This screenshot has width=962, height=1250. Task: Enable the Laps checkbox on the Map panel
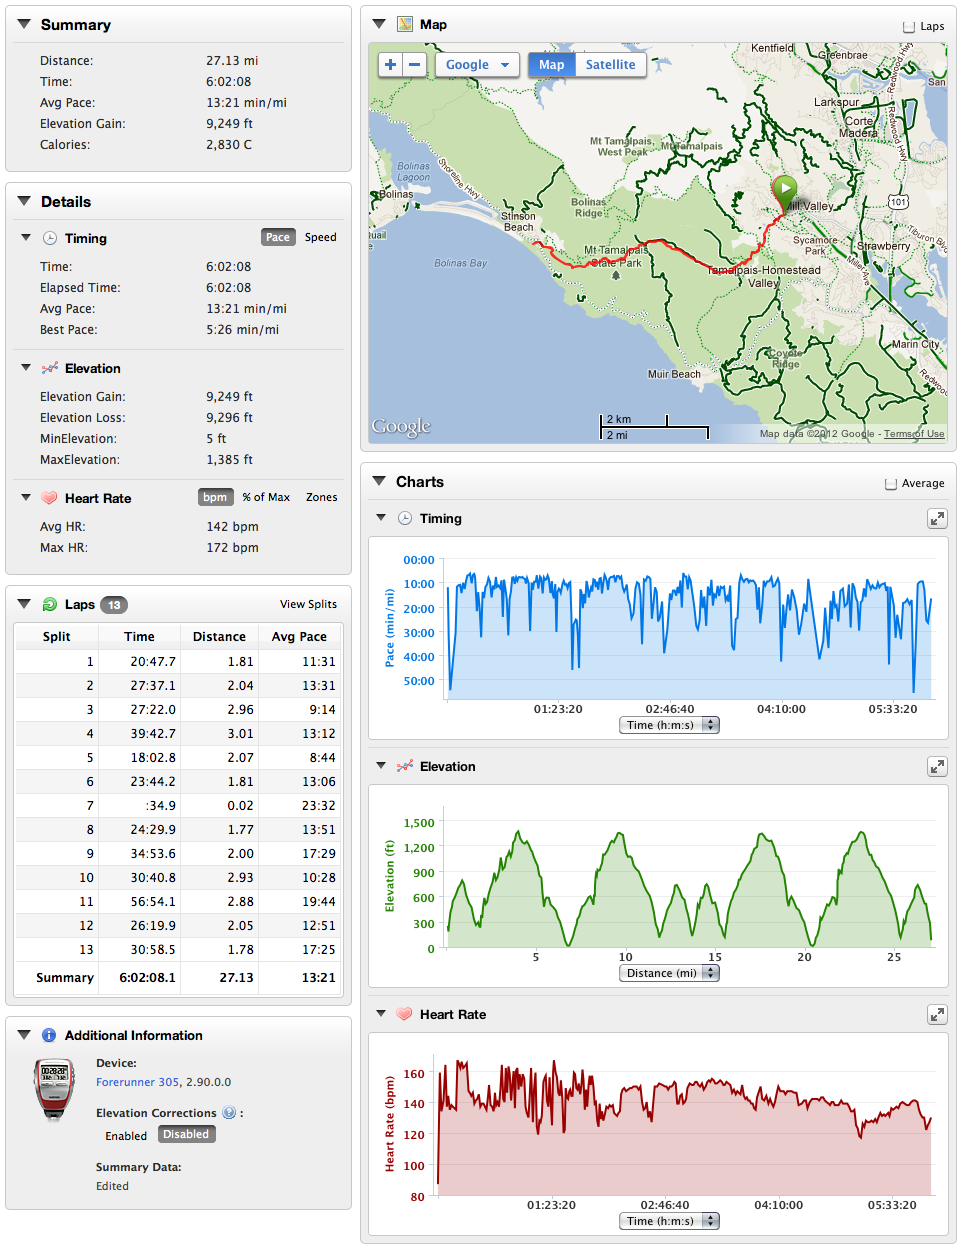(909, 27)
